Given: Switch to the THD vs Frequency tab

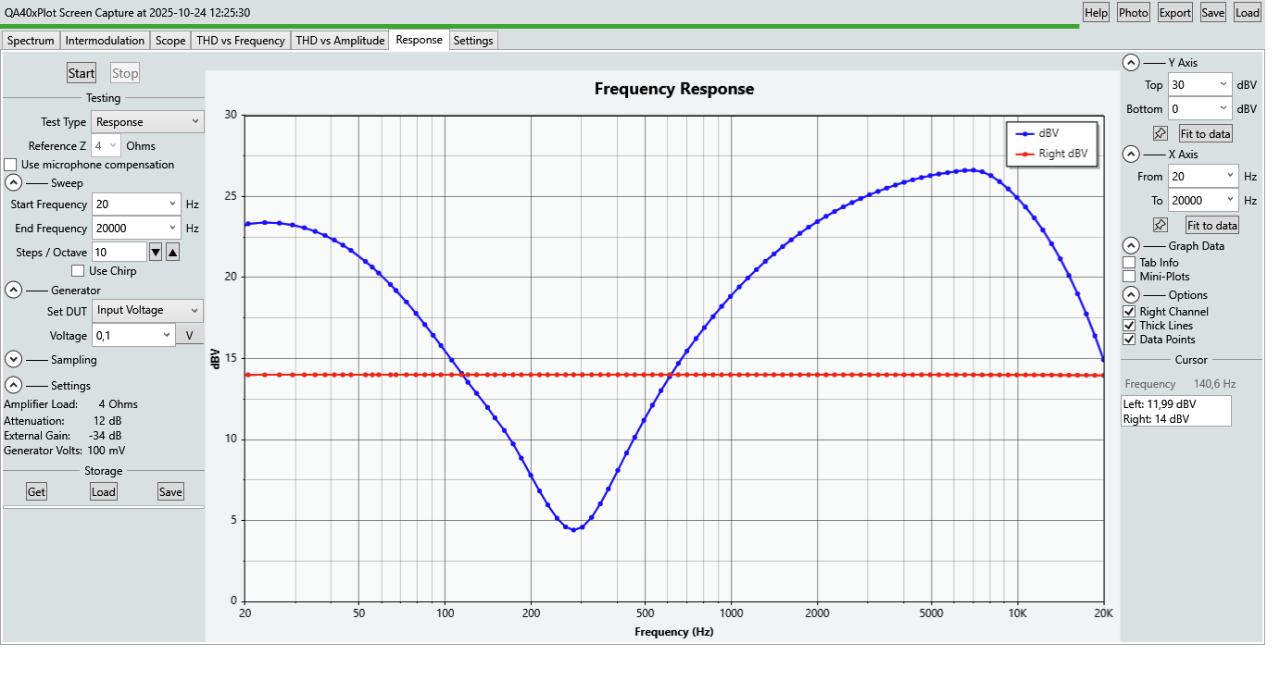Looking at the screenshot, I should tap(241, 41).
